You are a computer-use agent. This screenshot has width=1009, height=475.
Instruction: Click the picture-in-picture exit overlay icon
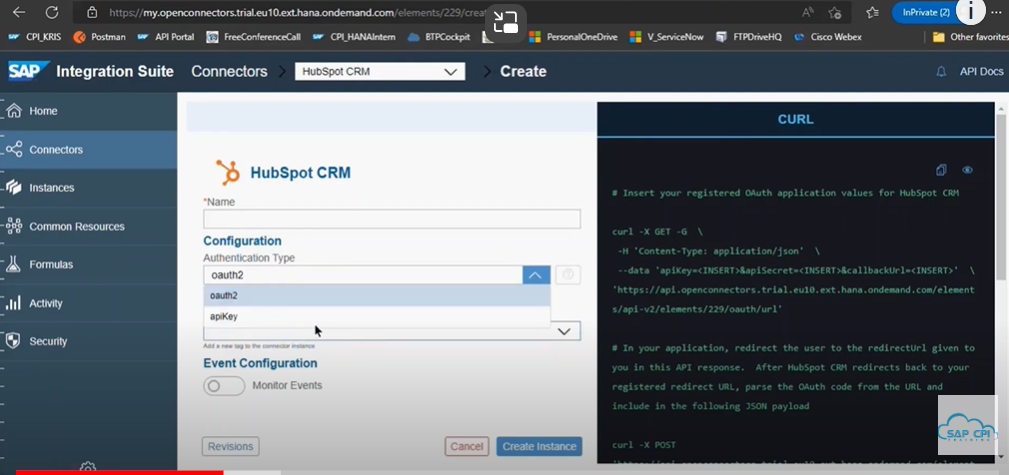coord(506,23)
